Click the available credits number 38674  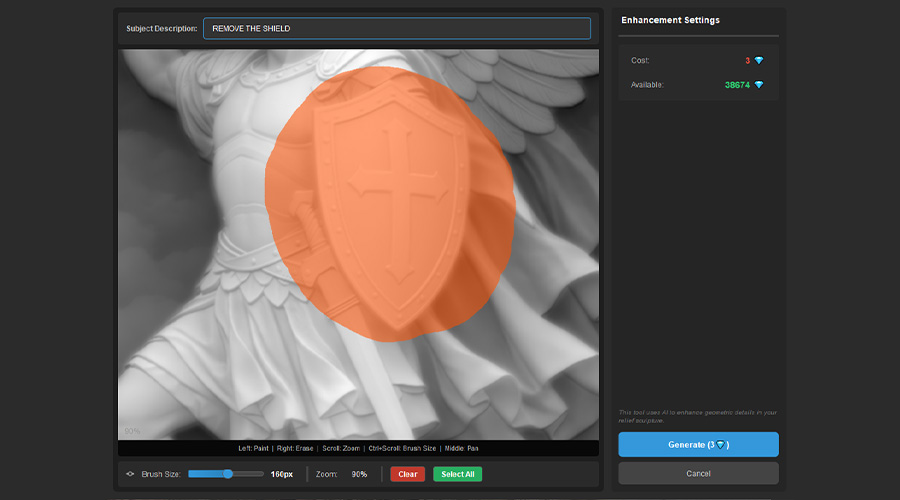pos(737,85)
